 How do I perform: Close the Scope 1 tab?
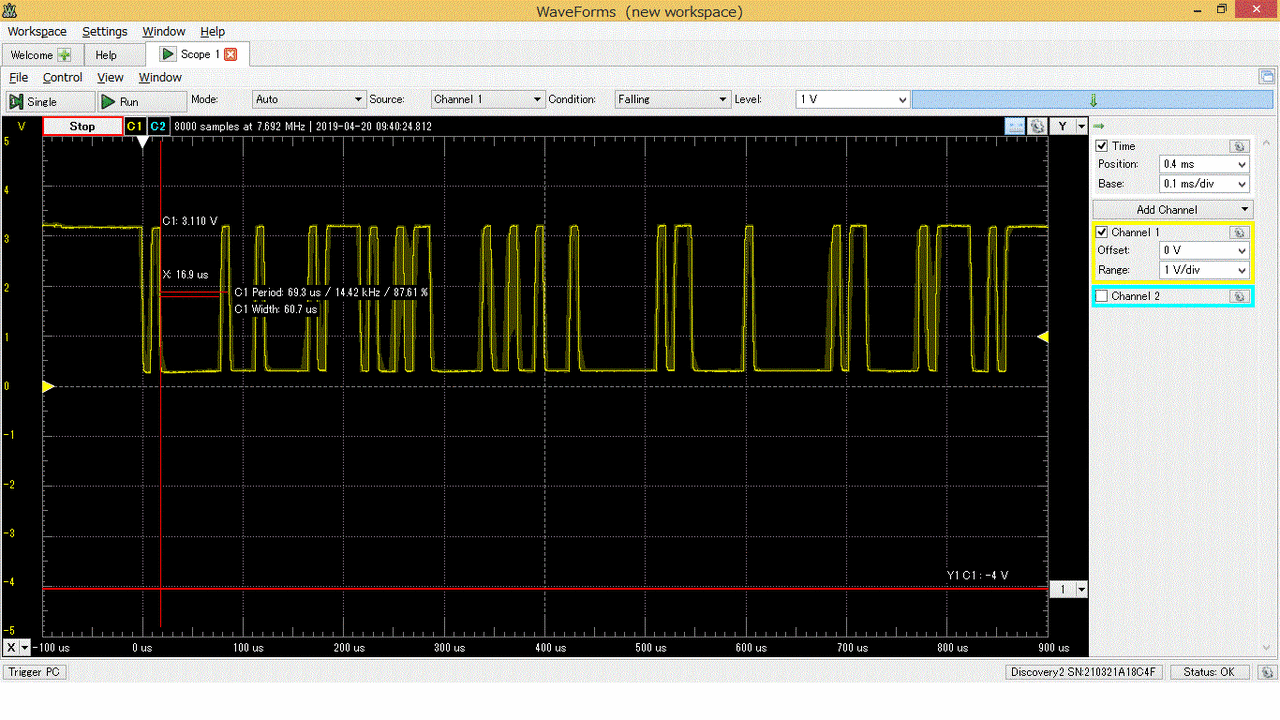[x=231, y=54]
